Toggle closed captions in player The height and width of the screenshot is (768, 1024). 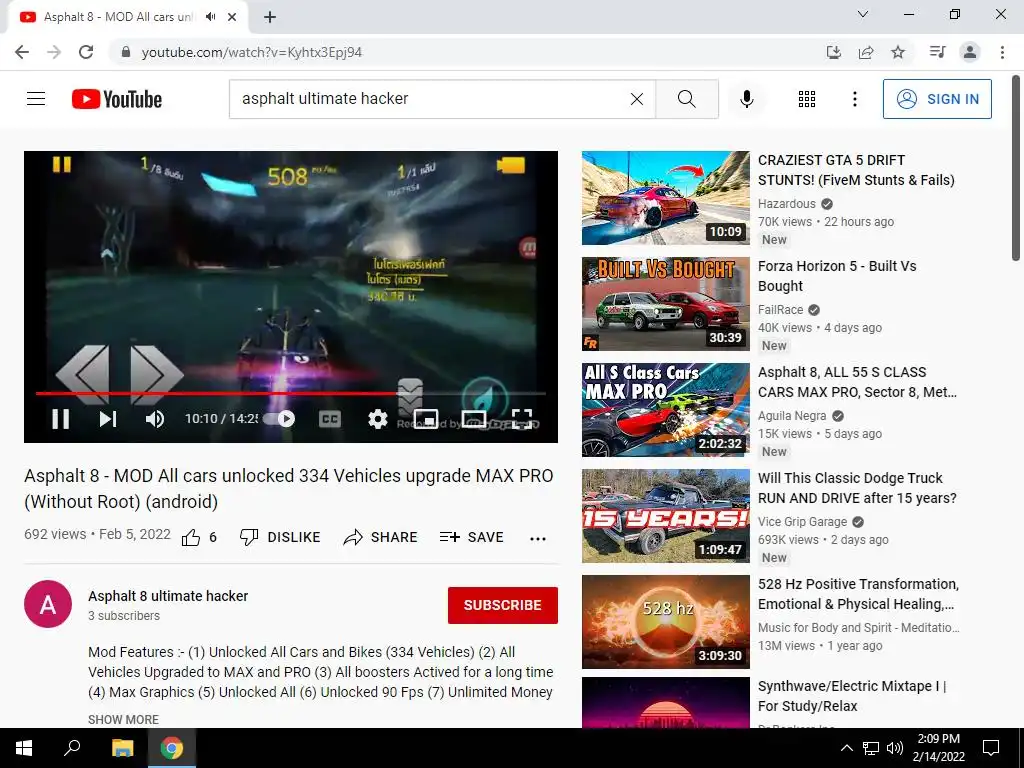[x=329, y=419]
